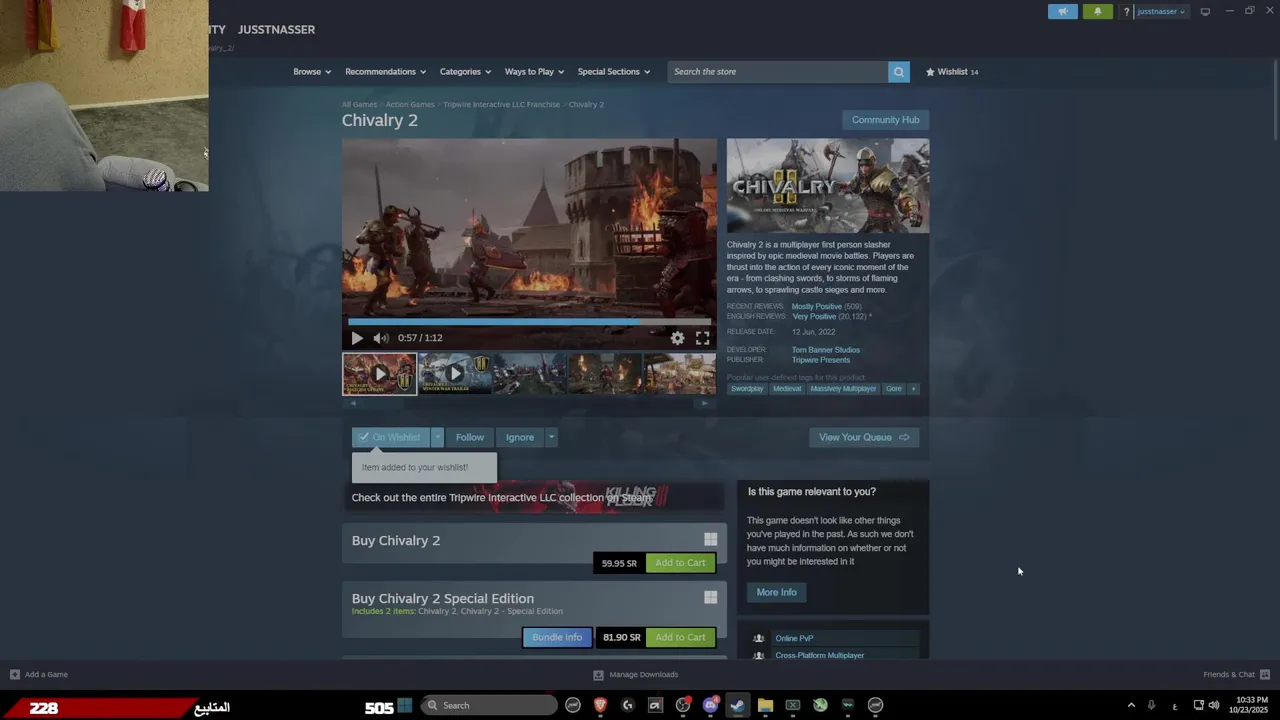Open the Special Sections menu
Image resolution: width=1280 pixels, height=720 pixels.
(613, 72)
